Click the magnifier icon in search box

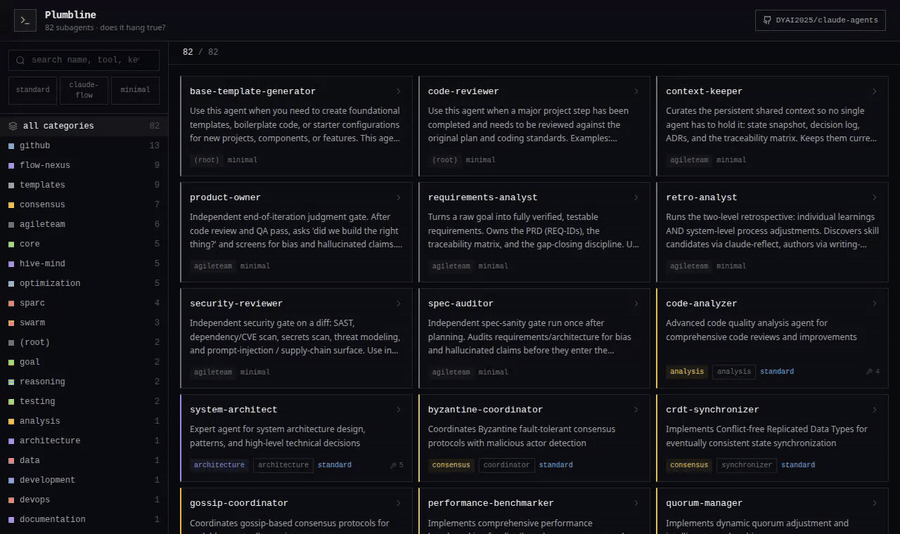pyautogui.click(x=20, y=60)
